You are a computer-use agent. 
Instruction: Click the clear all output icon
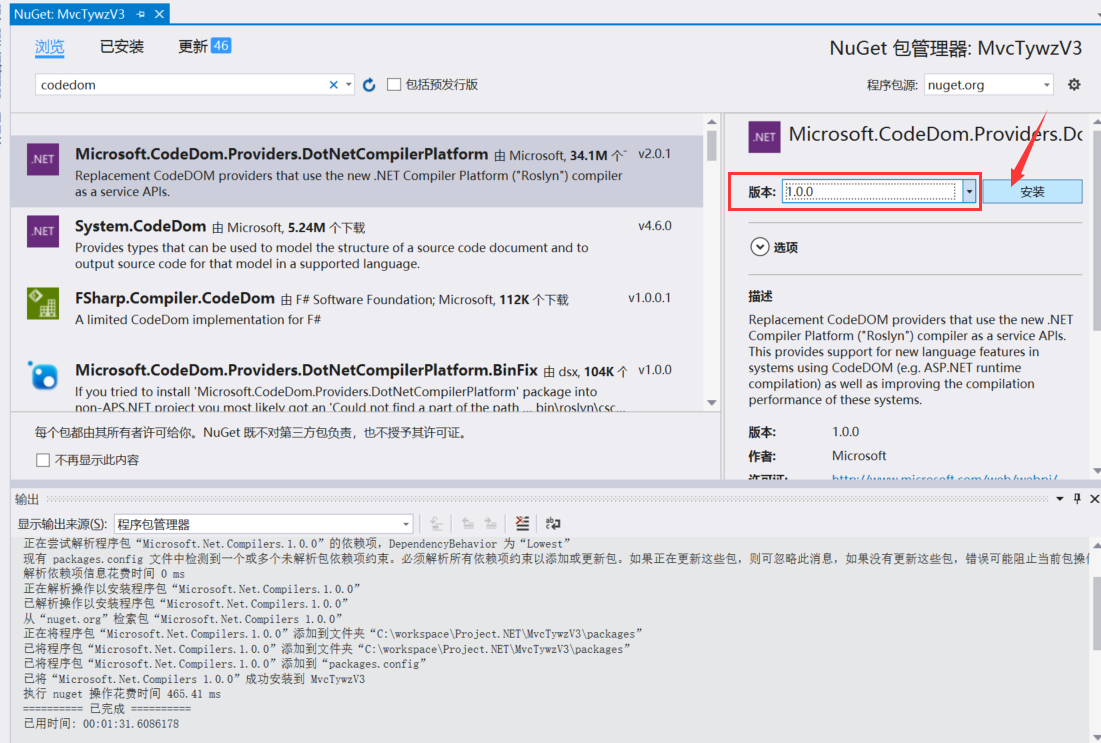point(522,523)
